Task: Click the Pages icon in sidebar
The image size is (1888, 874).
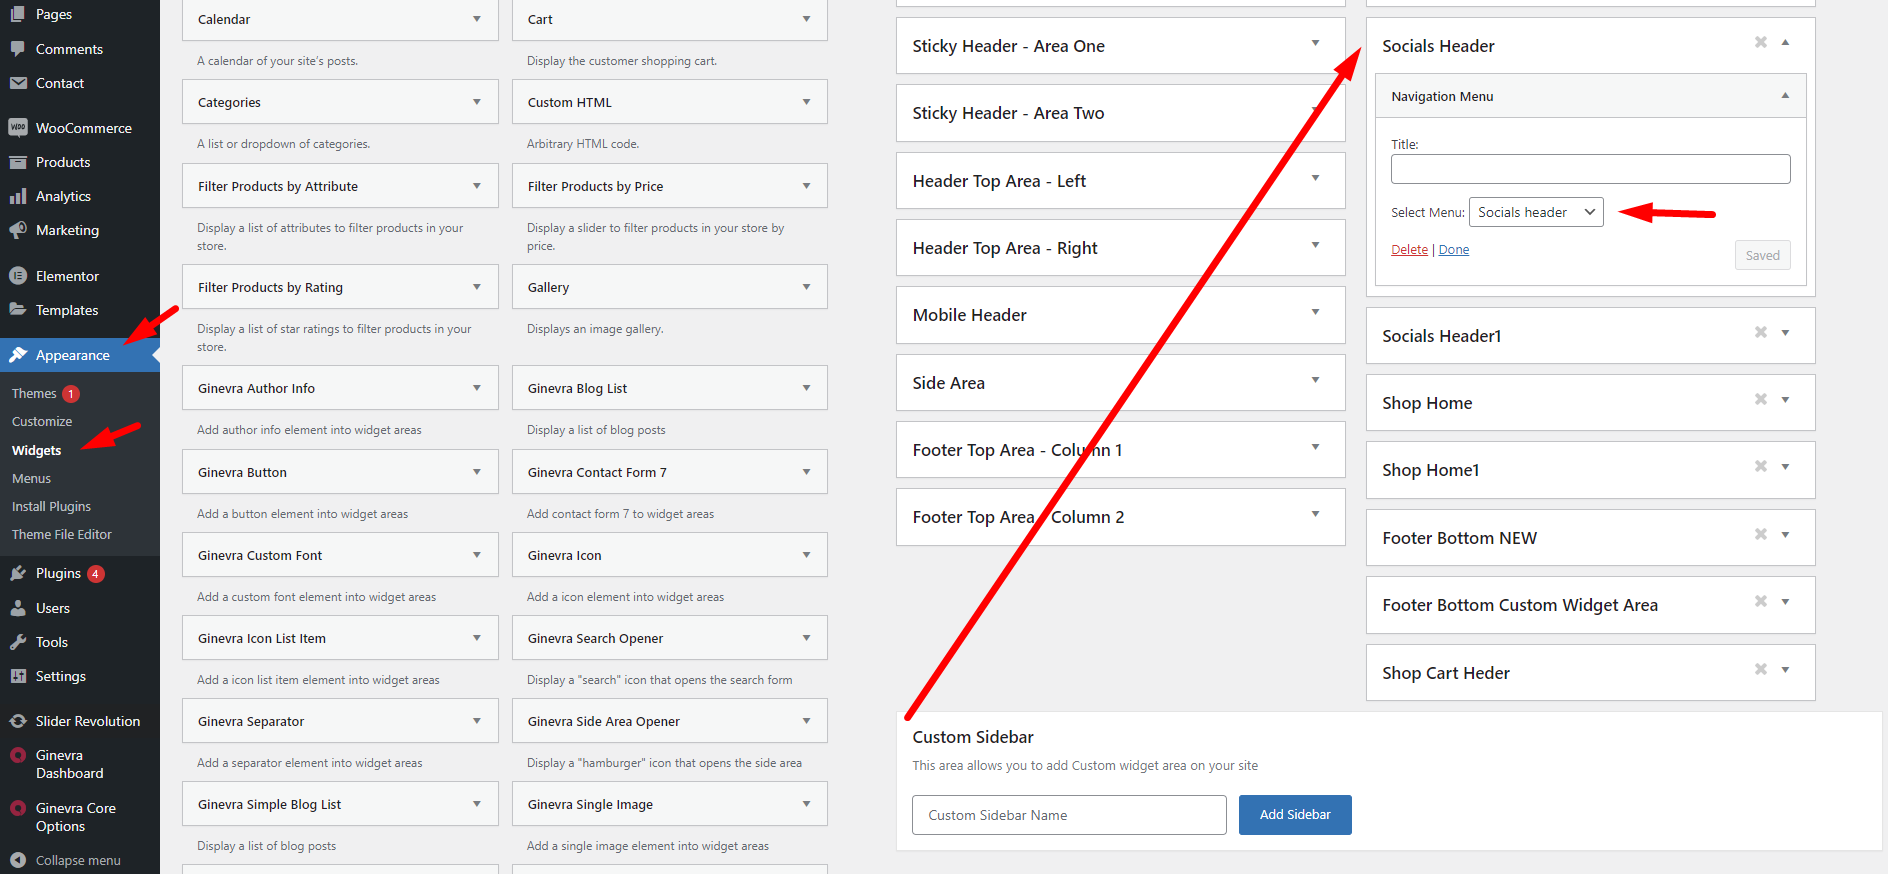Action: pyautogui.click(x=18, y=14)
